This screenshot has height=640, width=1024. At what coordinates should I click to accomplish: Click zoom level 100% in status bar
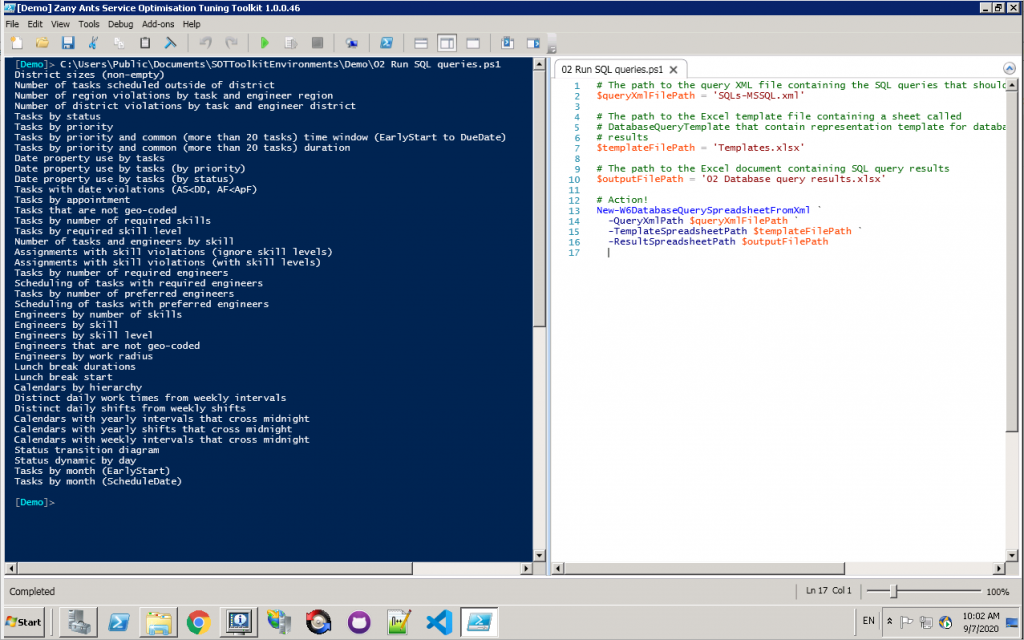[997, 592]
